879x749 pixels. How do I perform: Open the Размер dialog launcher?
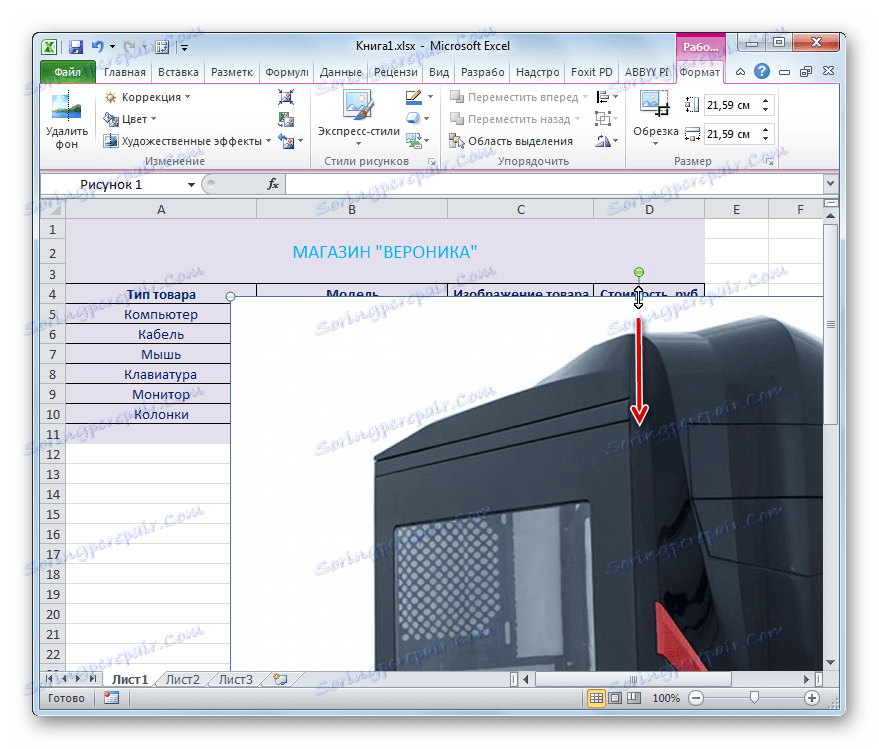tap(770, 161)
